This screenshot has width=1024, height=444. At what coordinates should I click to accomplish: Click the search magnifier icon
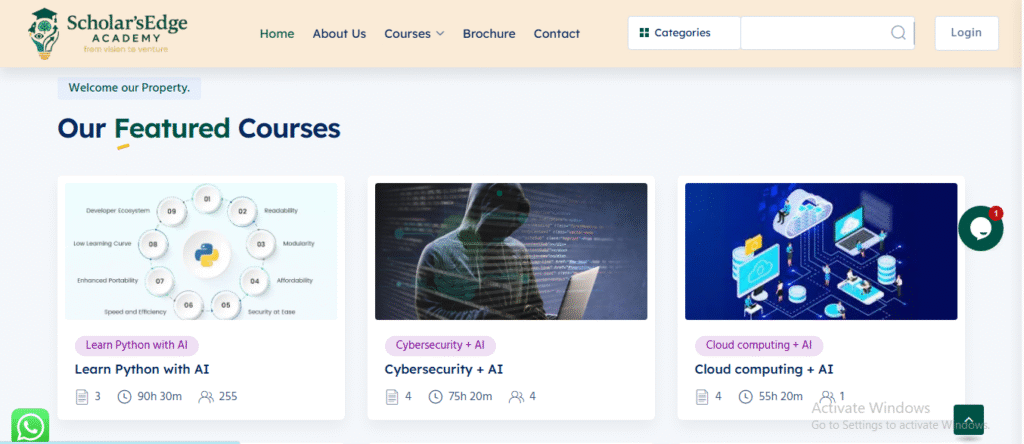click(897, 33)
